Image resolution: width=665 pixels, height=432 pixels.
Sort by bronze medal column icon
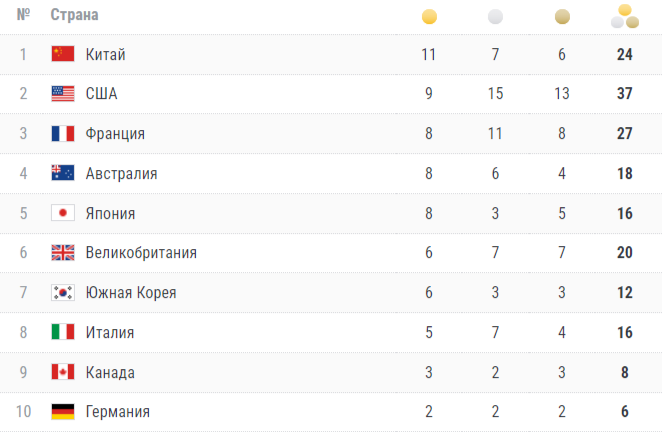click(562, 16)
